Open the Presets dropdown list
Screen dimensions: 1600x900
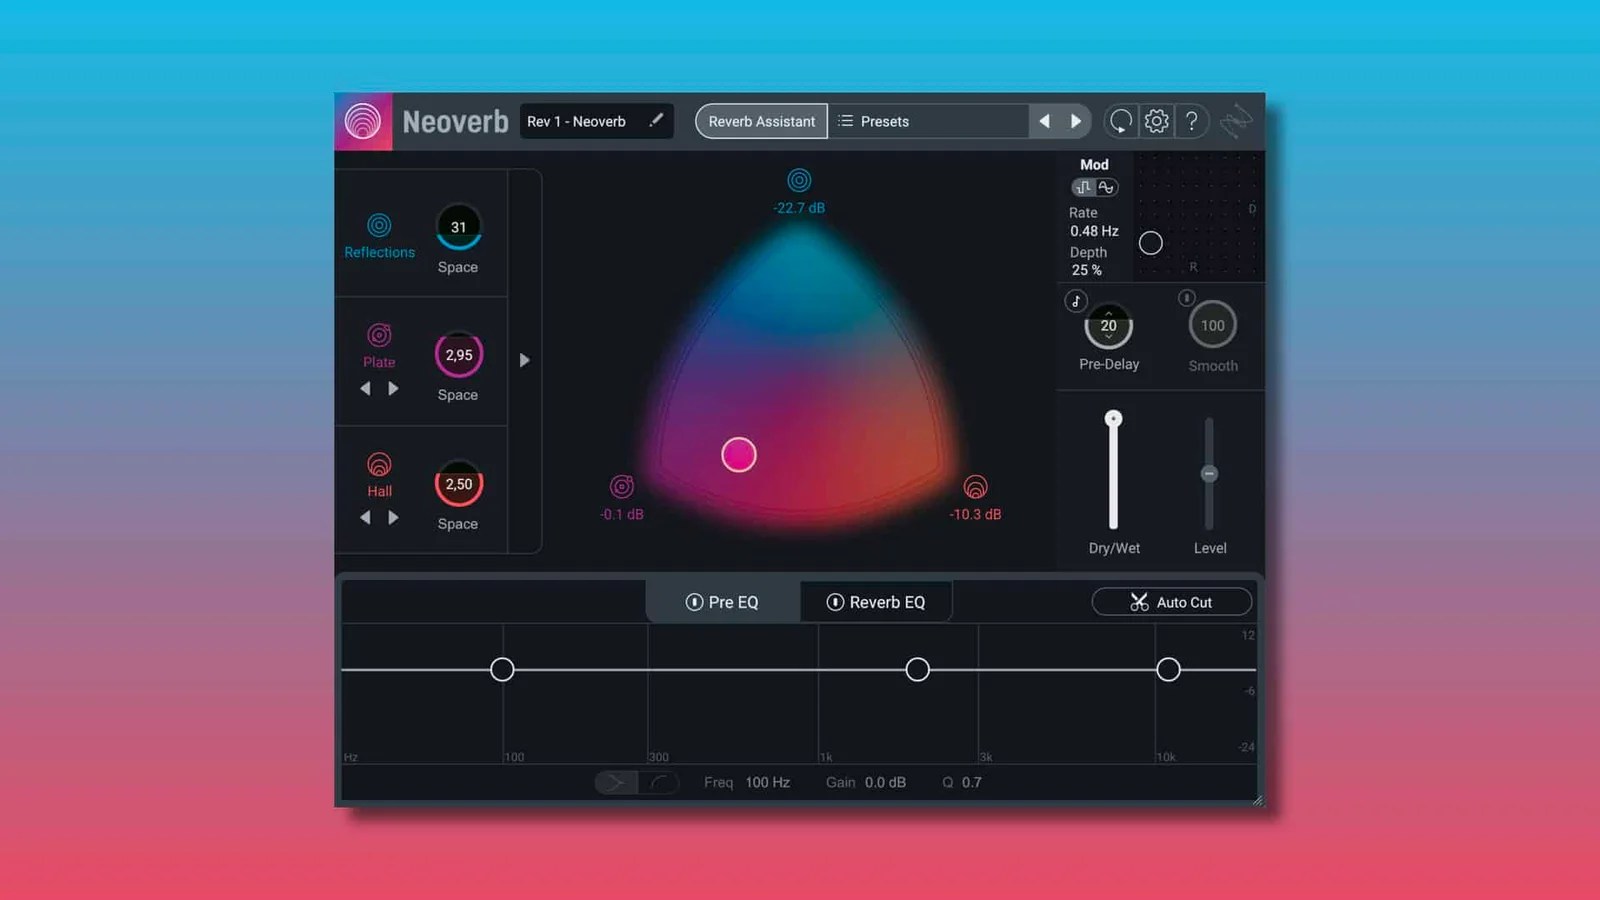(x=928, y=121)
